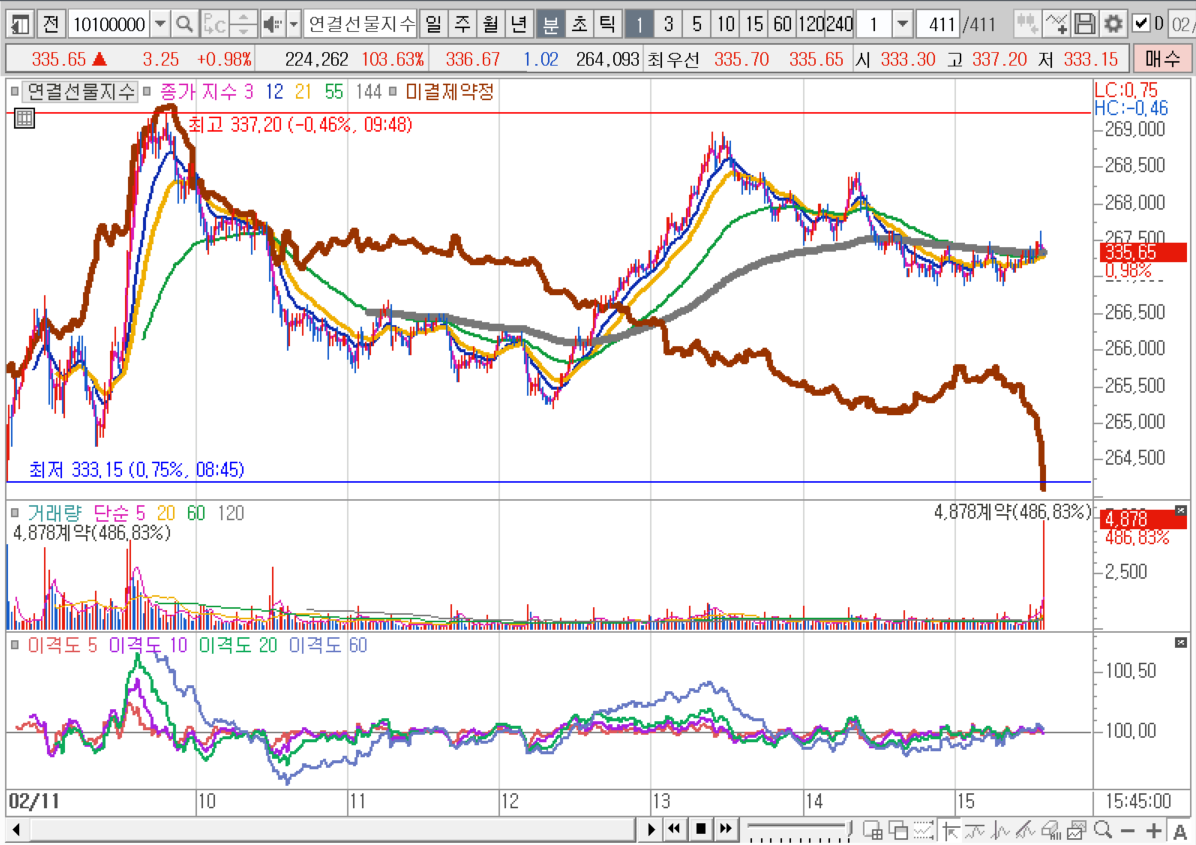
Task: Toggle the 연결선물지수 series marker in legend
Action: tap(15, 93)
